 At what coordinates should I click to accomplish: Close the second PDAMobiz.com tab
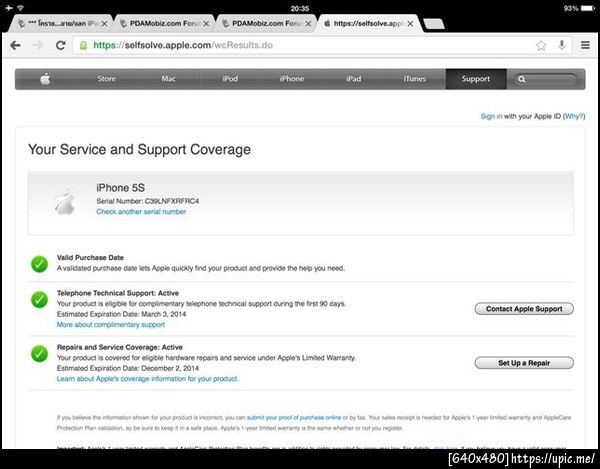click(206, 24)
